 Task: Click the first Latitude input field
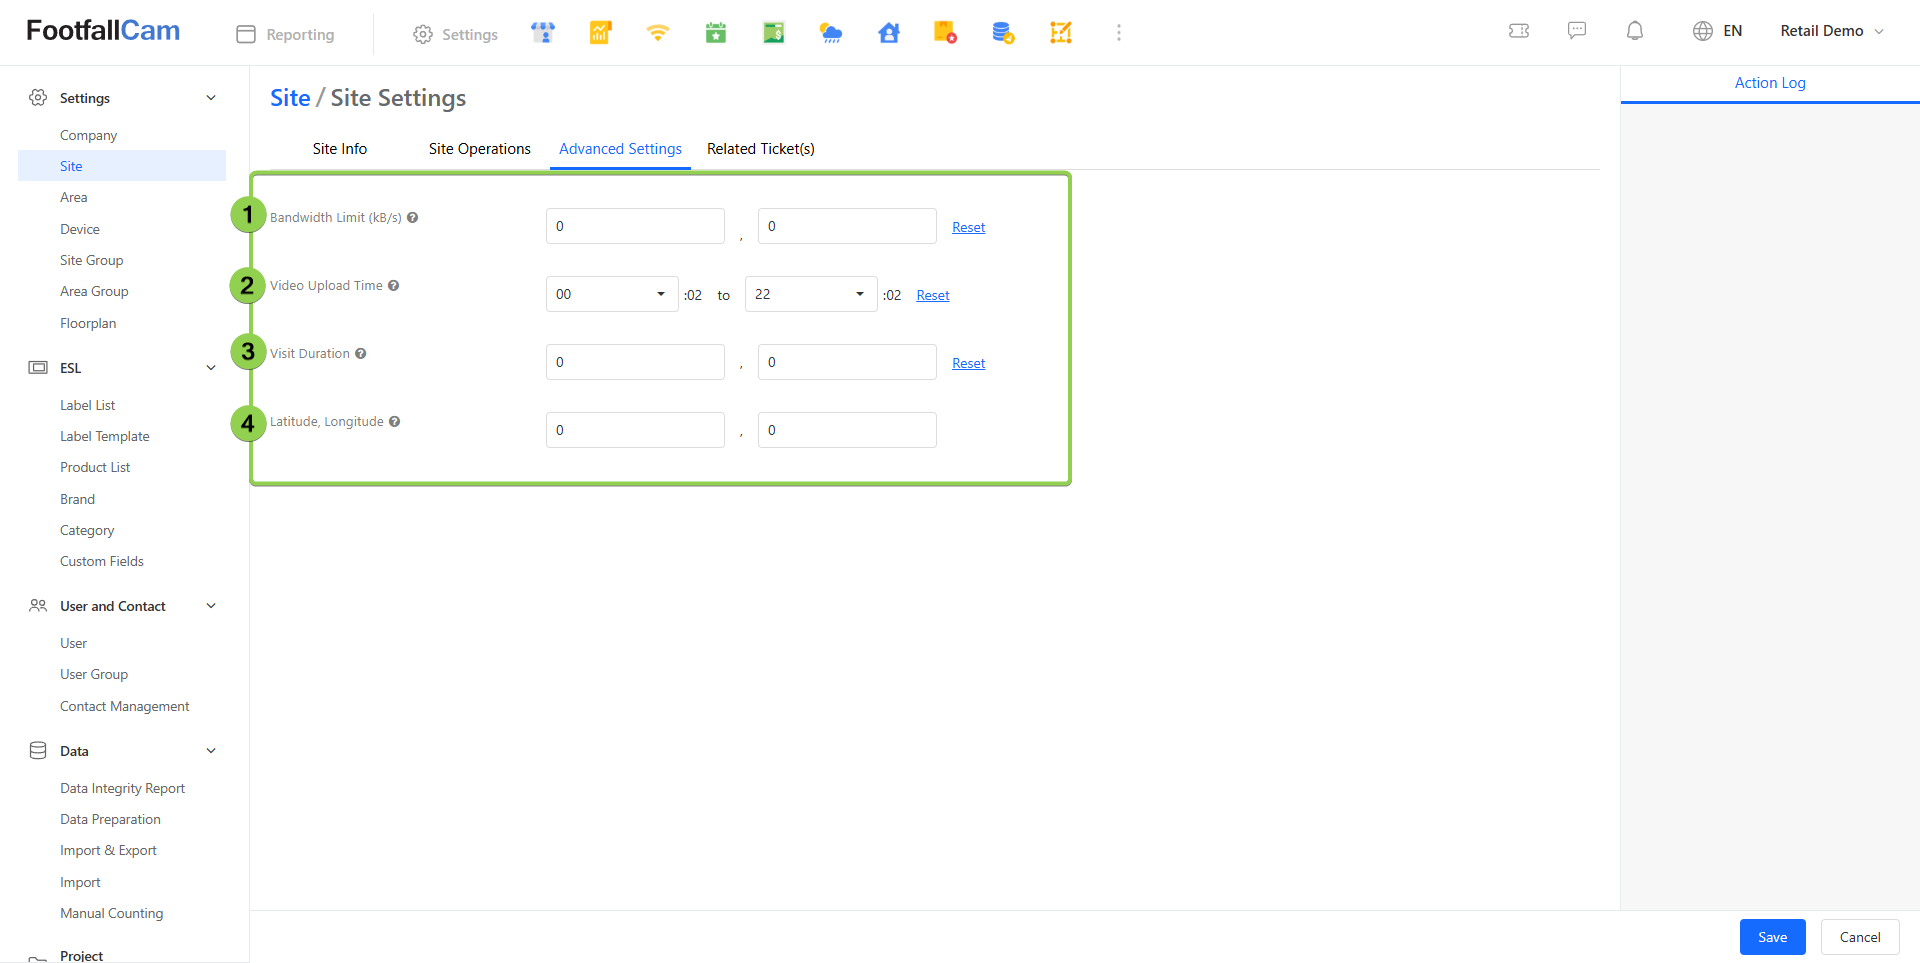coord(635,430)
